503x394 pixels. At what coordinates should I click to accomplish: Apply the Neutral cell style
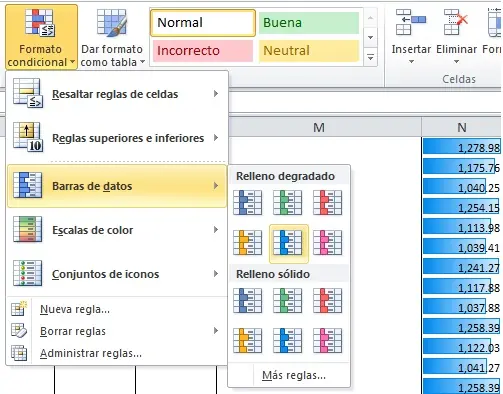point(309,51)
